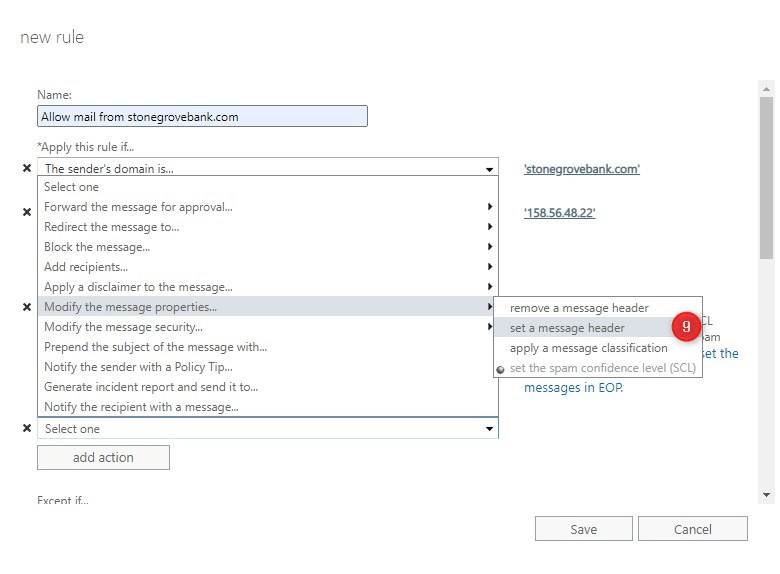
Task: Click the add action button
Action: click(103, 457)
